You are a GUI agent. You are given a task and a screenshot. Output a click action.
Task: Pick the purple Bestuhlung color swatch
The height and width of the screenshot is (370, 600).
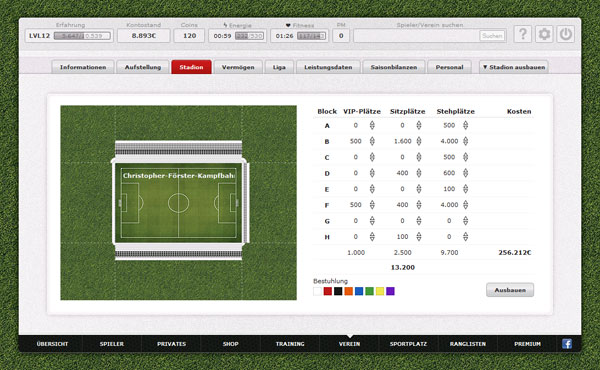390,291
